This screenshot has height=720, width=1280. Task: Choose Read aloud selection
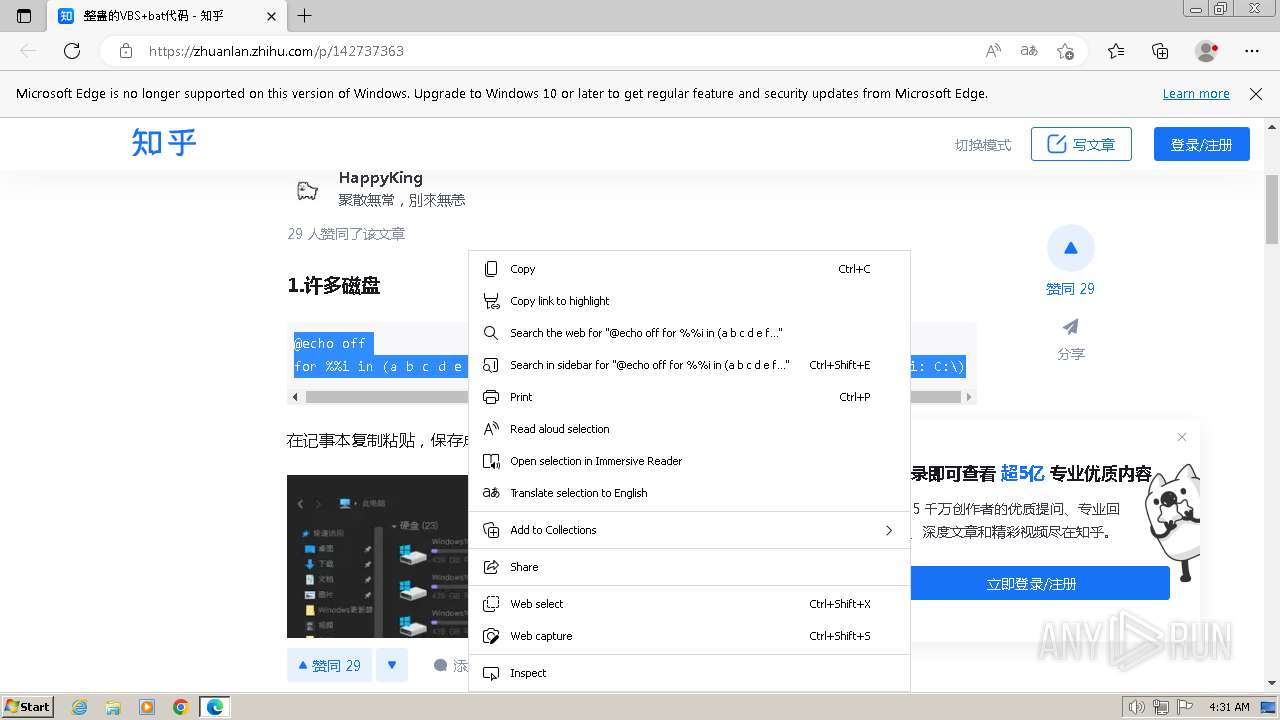coord(689,429)
